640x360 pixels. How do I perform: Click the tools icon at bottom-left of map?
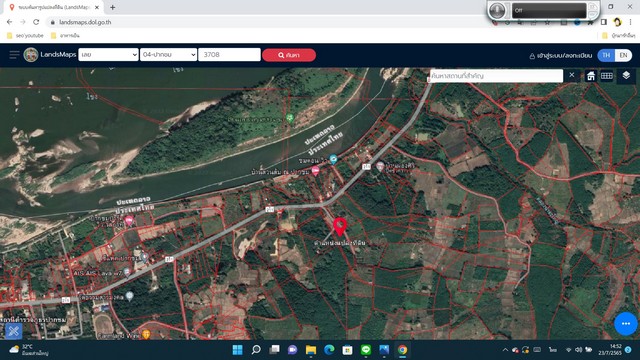(x=13, y=331)
